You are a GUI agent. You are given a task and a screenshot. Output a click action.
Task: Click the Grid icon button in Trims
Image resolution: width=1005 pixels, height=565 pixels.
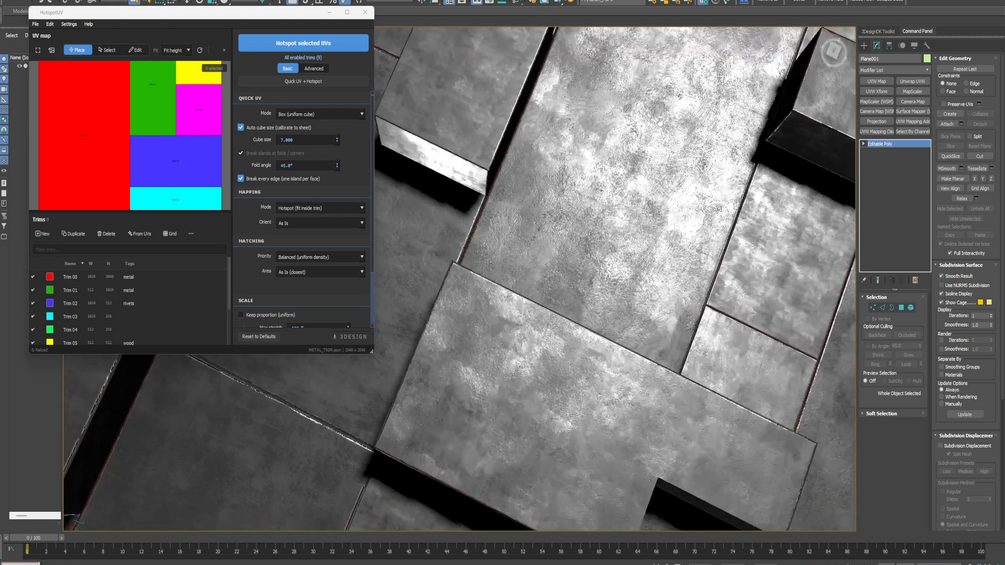170,234
